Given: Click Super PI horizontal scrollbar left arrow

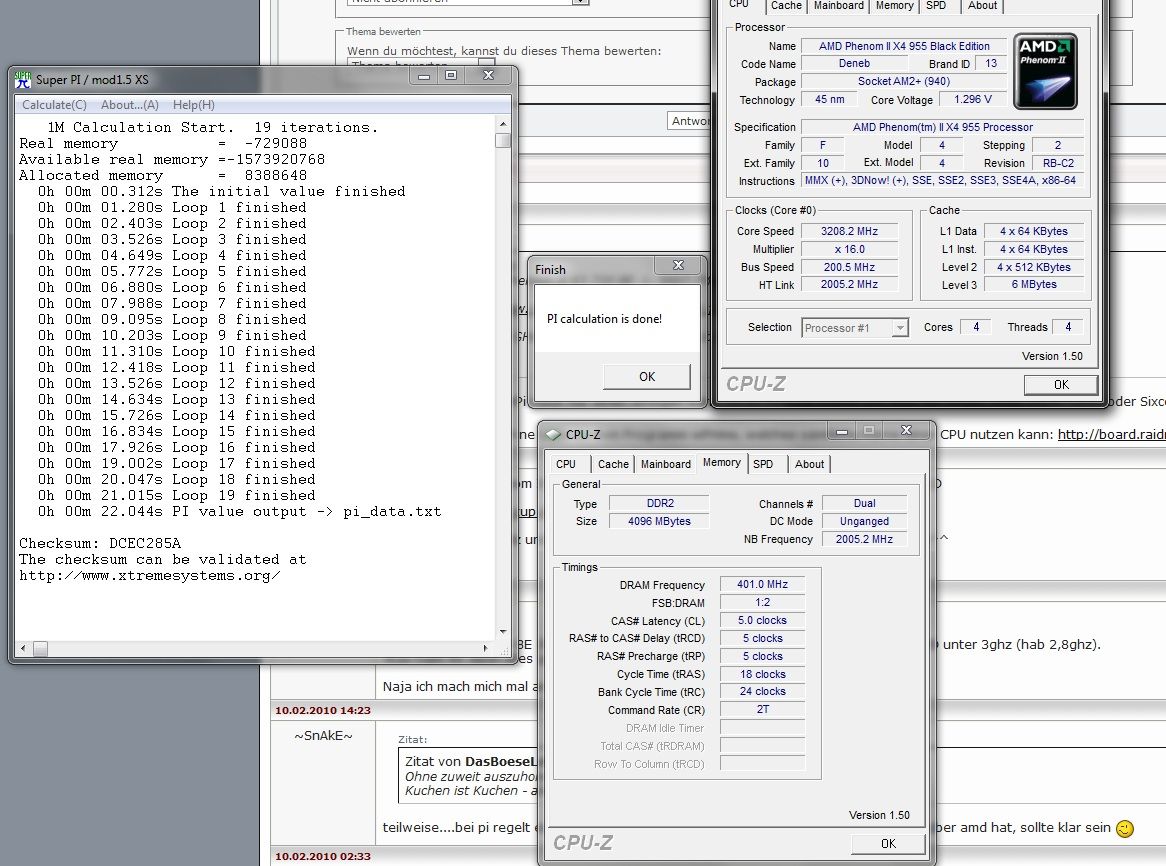Looking at the screenshot, I should 23,648.
